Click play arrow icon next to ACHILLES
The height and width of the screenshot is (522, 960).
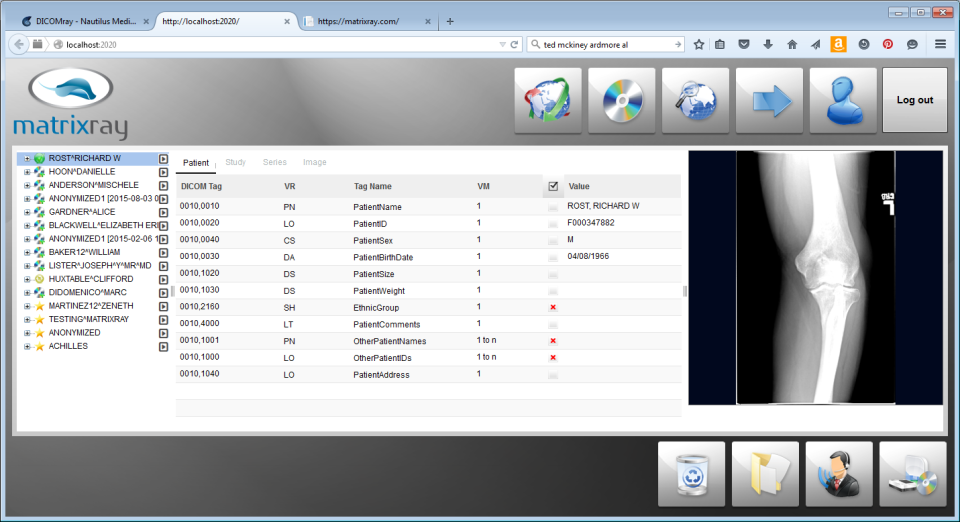click(163, 347)
